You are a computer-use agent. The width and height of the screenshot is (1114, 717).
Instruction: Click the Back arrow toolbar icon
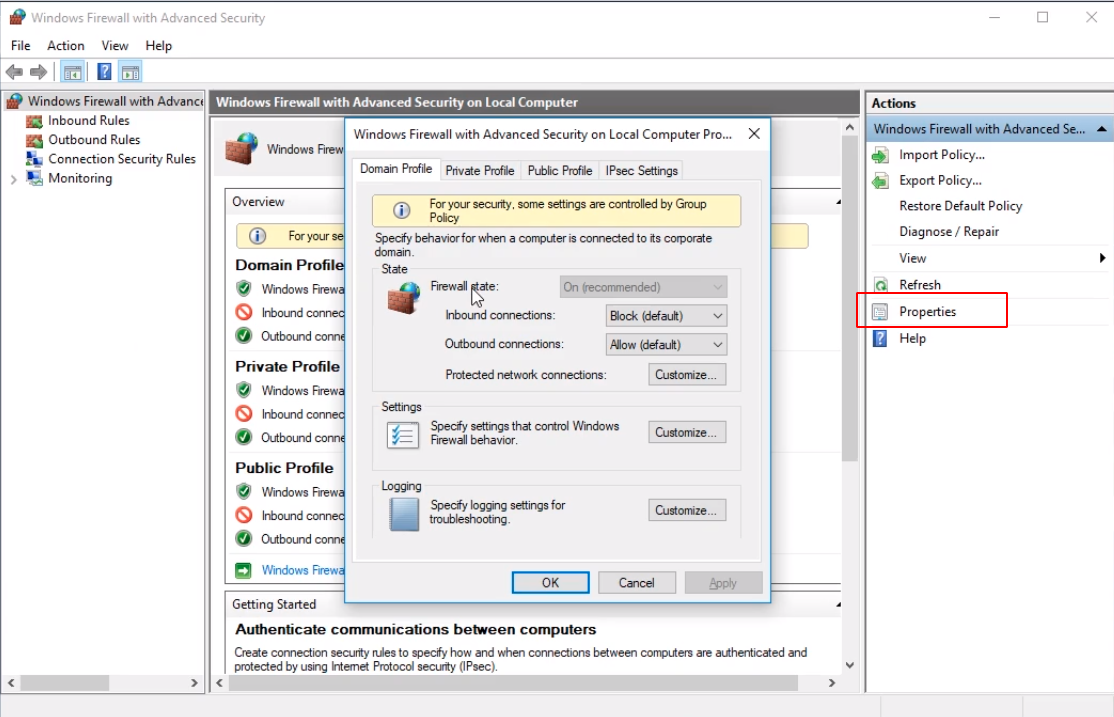(x=14, y=72)
